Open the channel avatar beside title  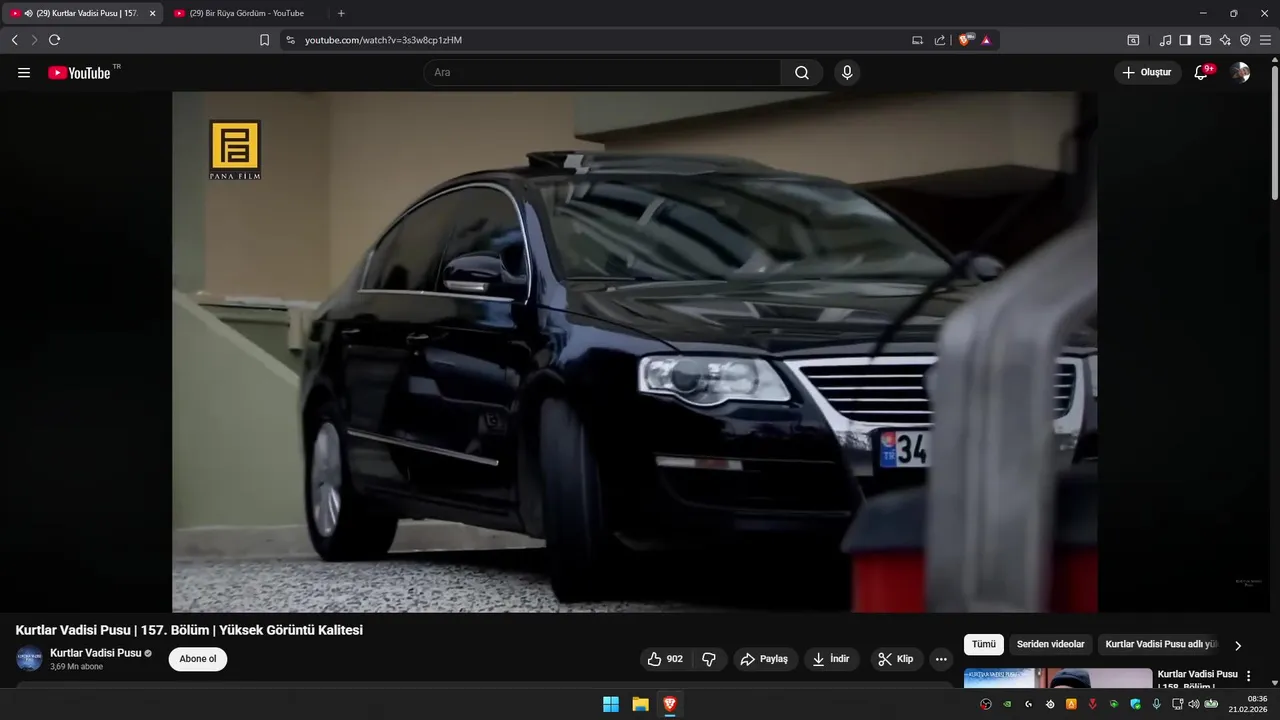pos(29,659)
